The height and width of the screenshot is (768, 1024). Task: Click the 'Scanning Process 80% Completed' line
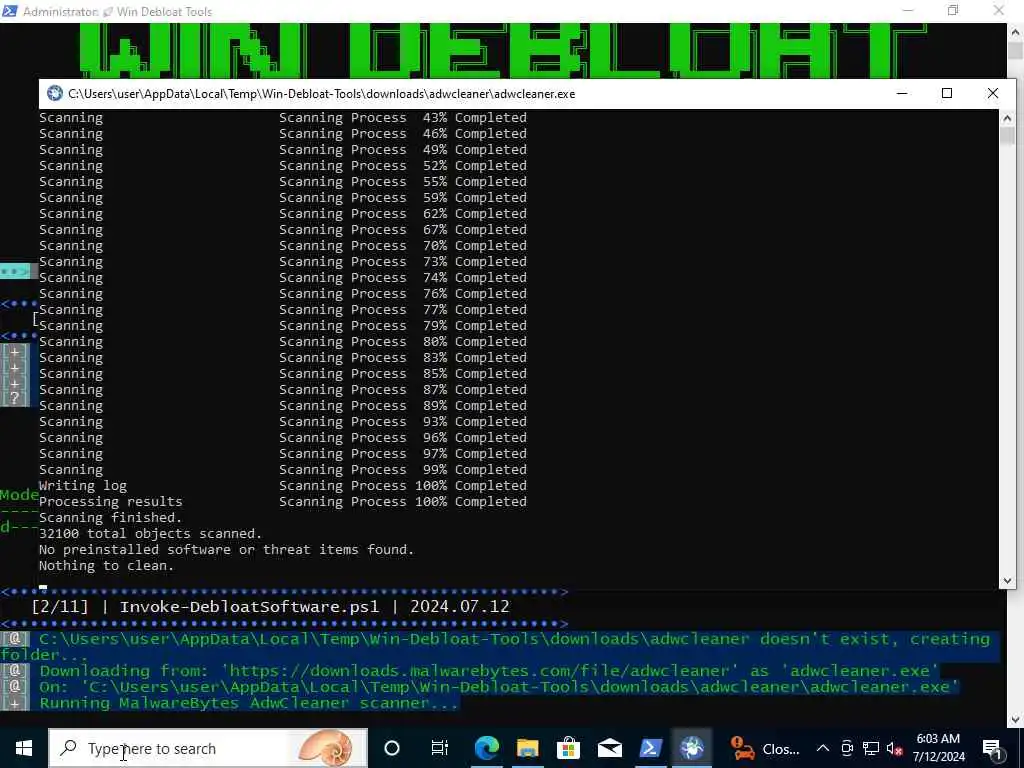click(x=403, y=342)
